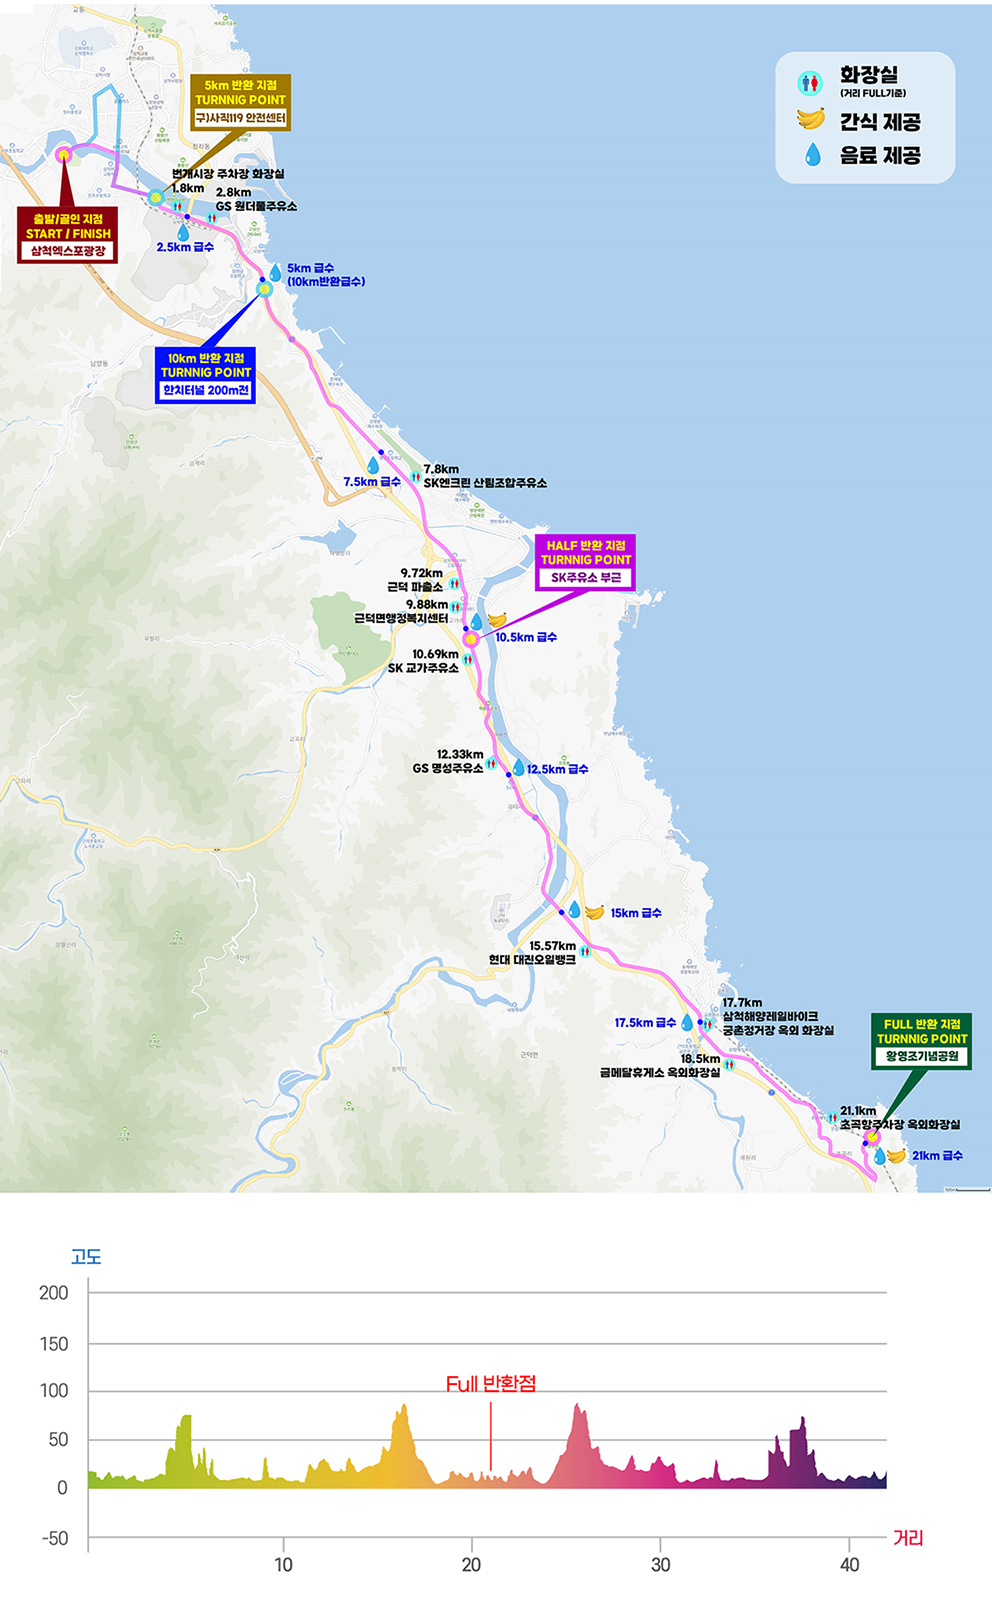Viewport: 992px width, 1608px height.
Task: Click the '200' value on the elevation axis
Action: click(x=54, y=1293)
